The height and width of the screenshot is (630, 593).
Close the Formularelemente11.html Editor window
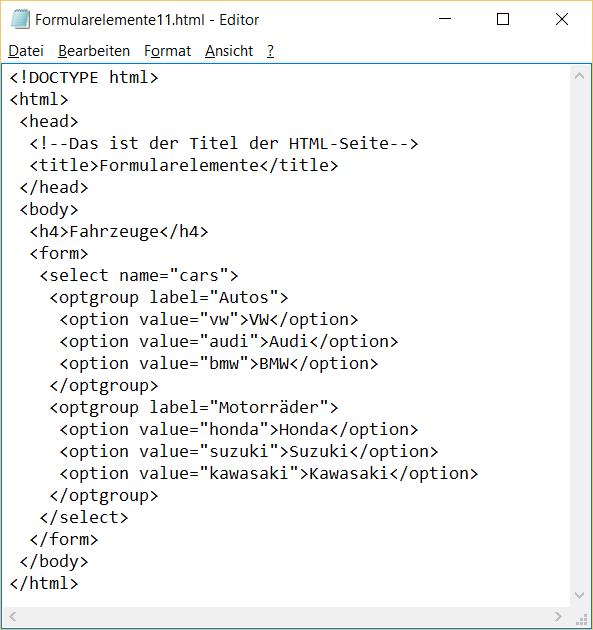562,19
